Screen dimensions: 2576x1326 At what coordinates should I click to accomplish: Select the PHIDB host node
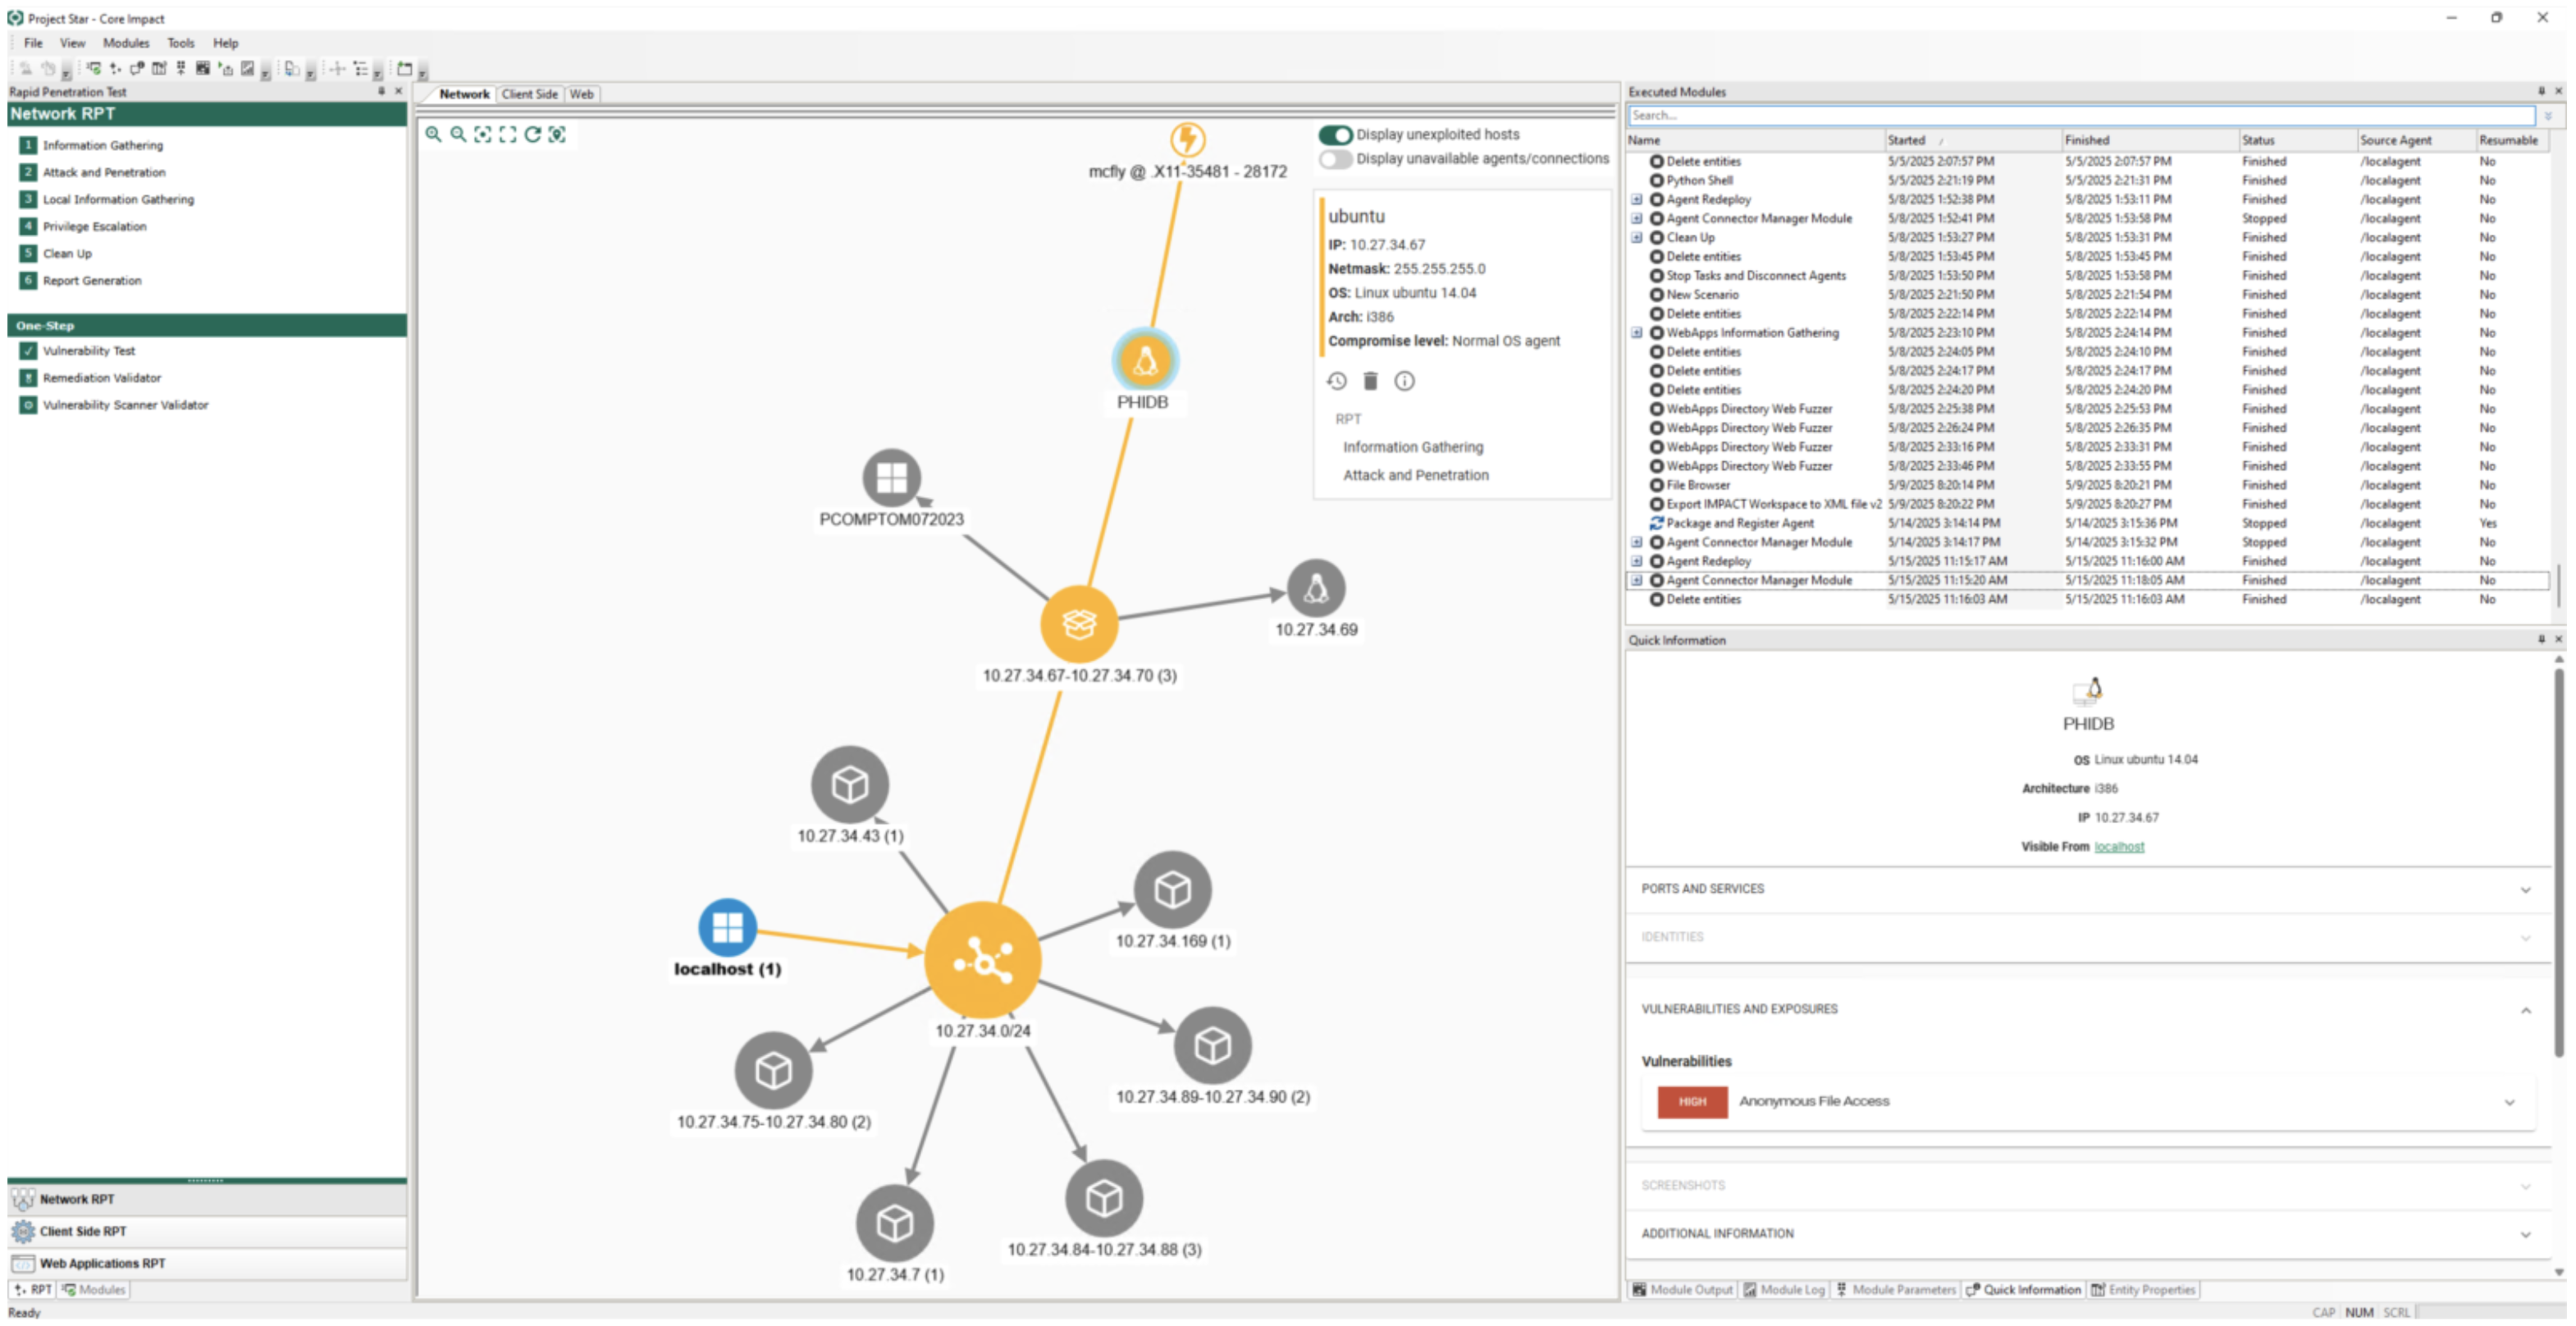[x=1145, y=360]
